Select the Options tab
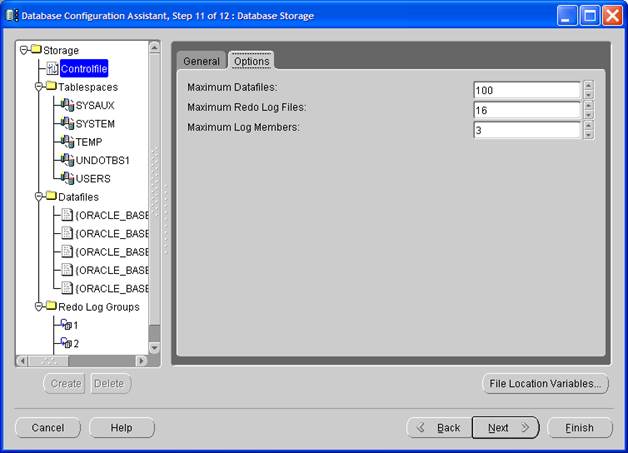Screen dimensions: 628x453 click(252, 61)
